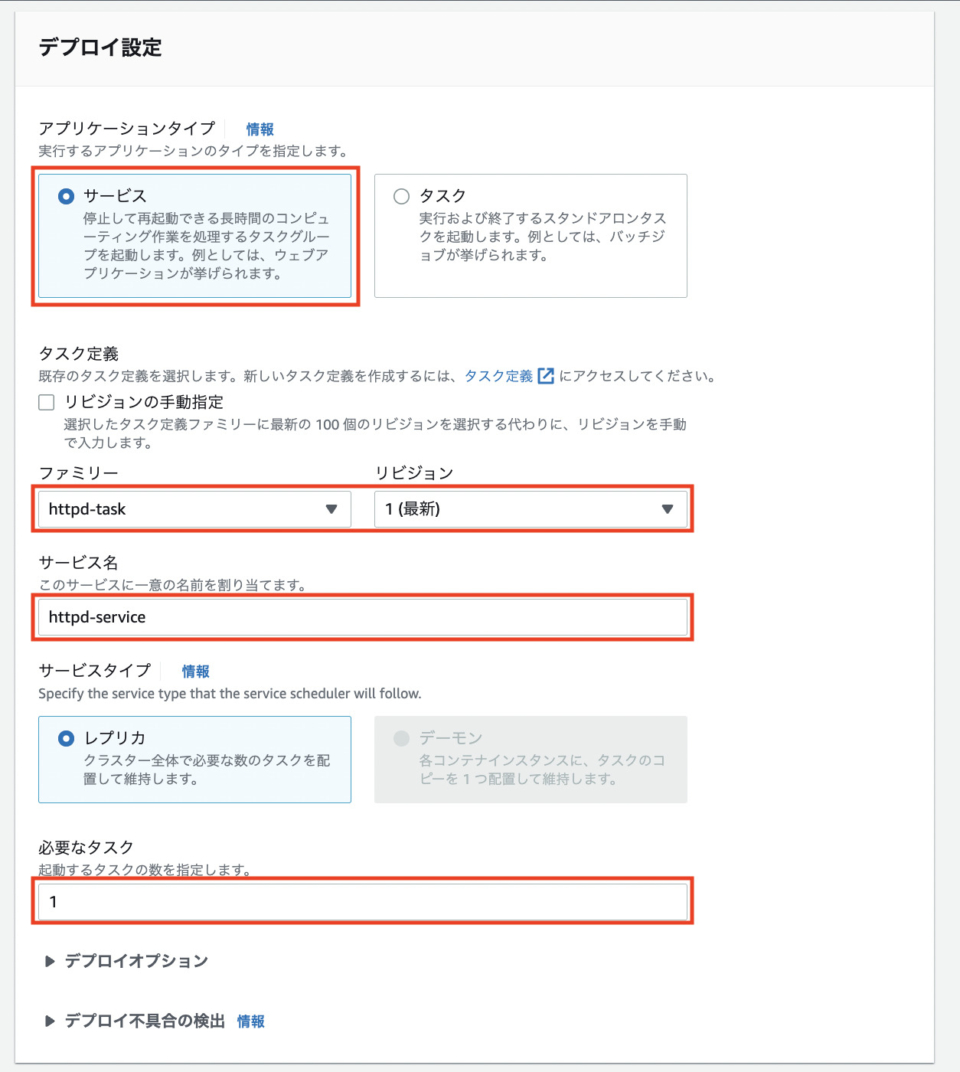Click the サービス名 input field
Viewport: 960px width, 1072px height.
[x=366, y=617]
